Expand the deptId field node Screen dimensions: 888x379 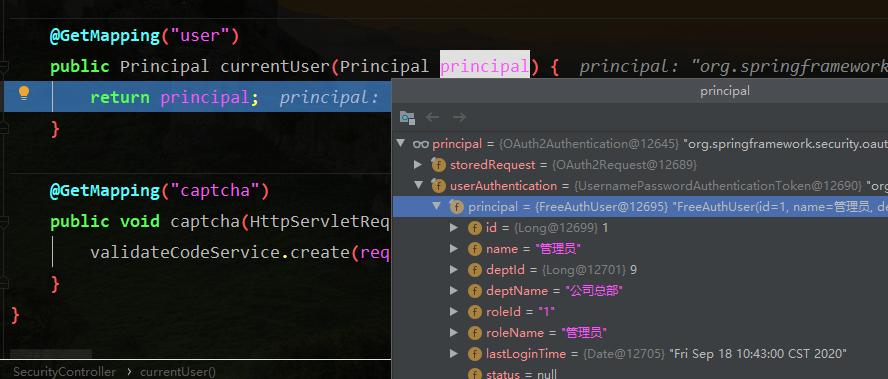pos(454,270)
